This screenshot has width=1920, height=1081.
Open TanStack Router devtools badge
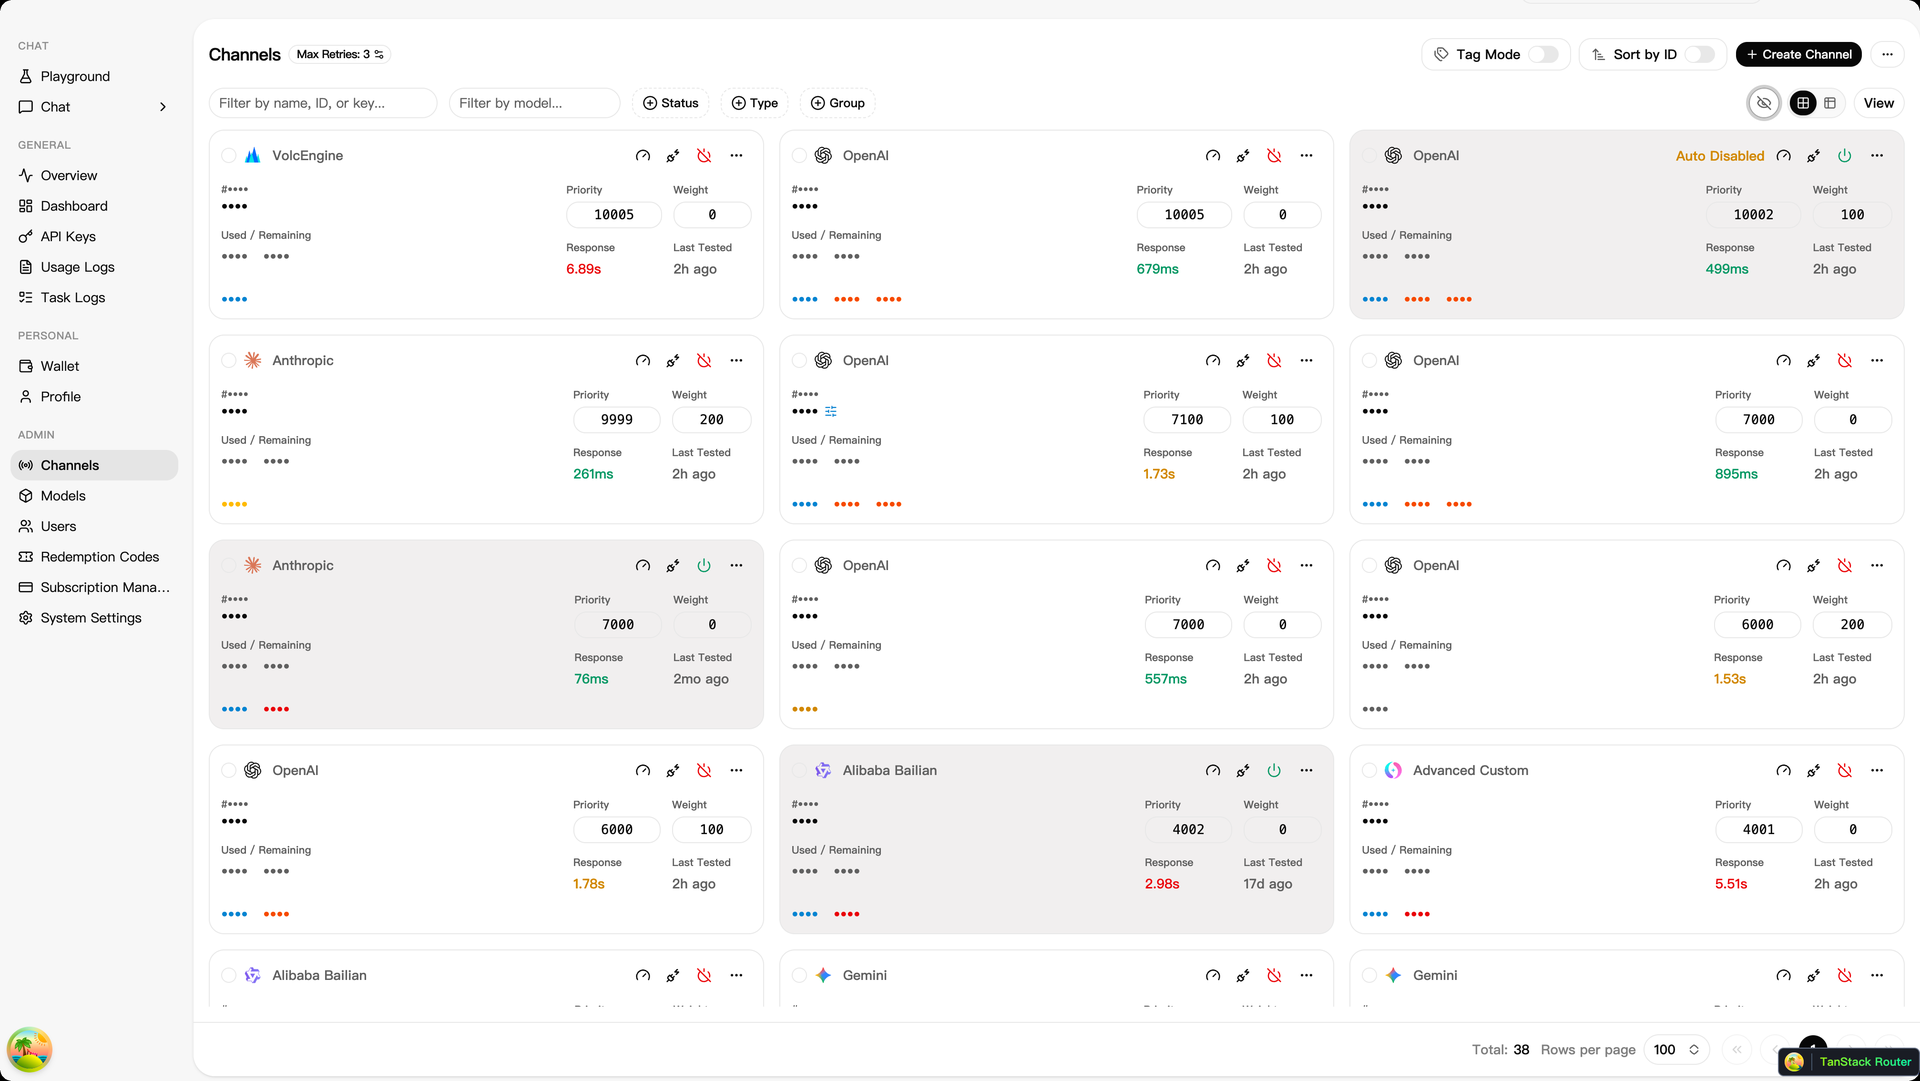pos(1848,1062)
